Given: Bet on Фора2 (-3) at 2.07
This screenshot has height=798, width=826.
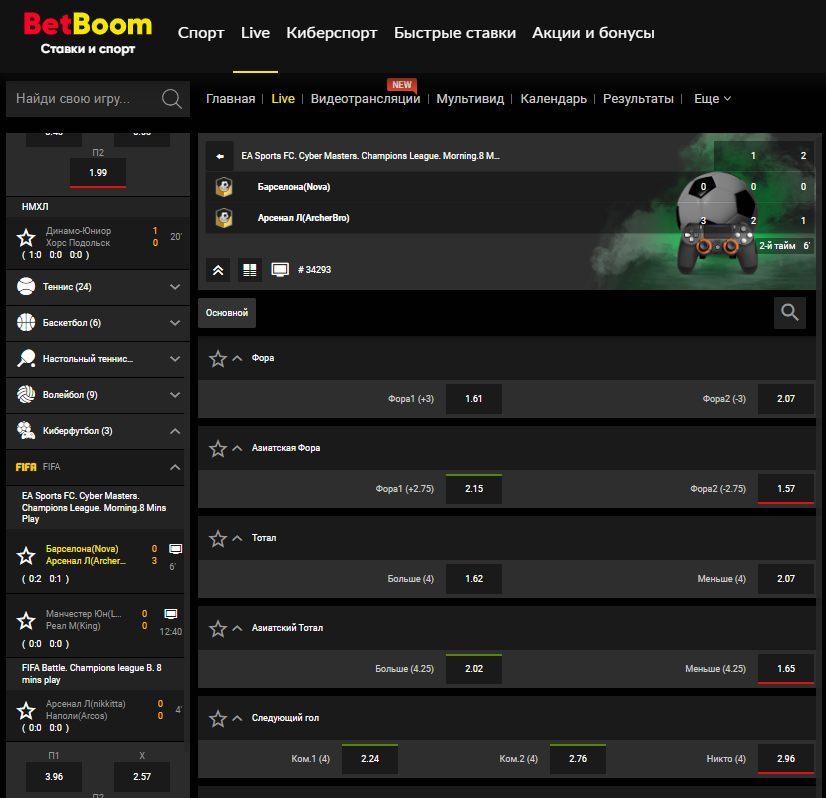Looking at the screenshot, I should pos(785,399).
